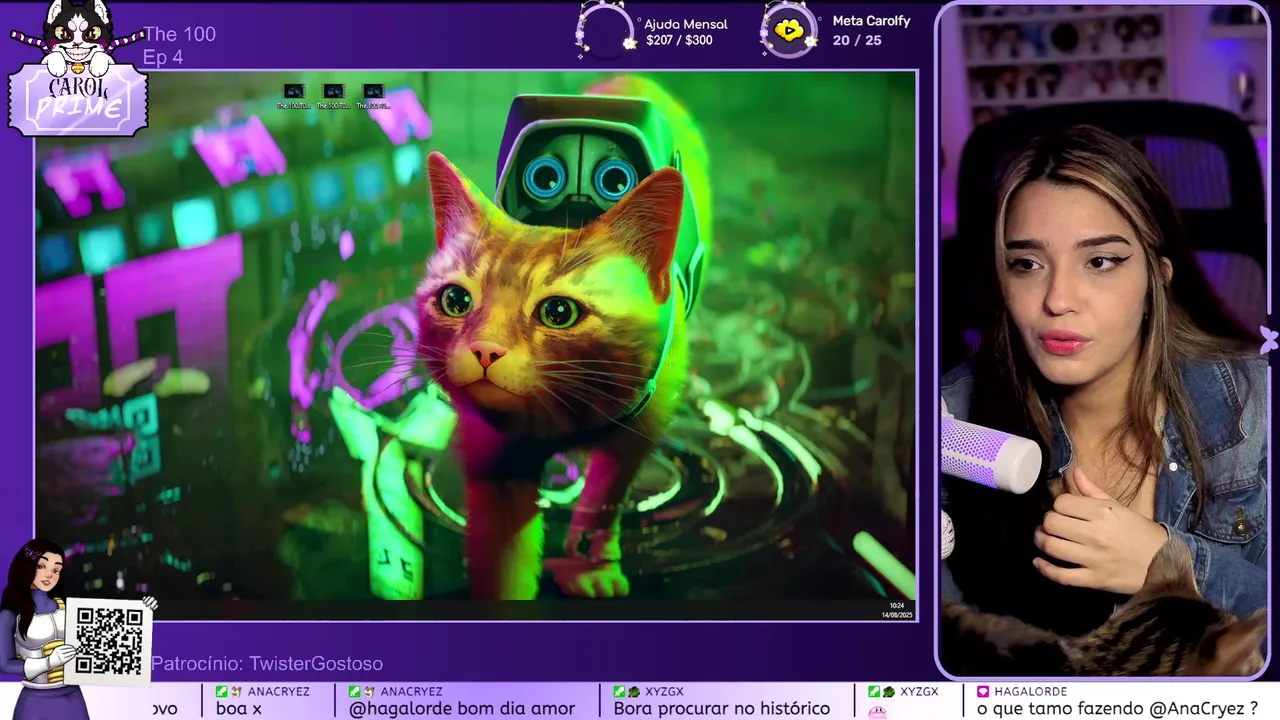Click the XYZGX username above the emote message
The image size is (1280, 720).
coord(919,691)
